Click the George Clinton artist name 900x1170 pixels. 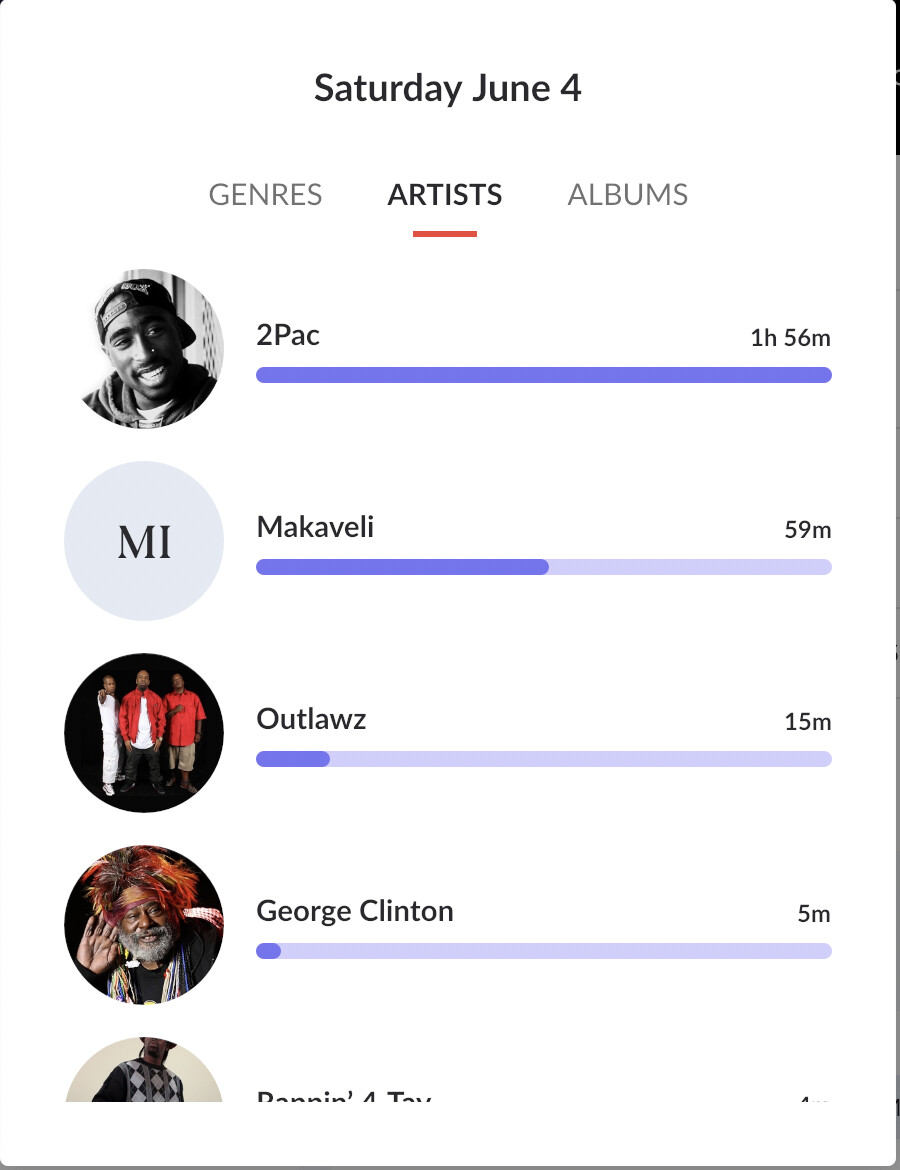pyautogui.click(x=354, y=911)
